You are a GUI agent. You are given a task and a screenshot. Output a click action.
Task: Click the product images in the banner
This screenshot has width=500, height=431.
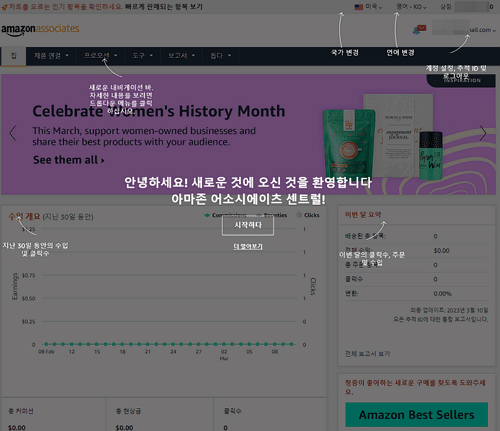[x=382, y=137]
